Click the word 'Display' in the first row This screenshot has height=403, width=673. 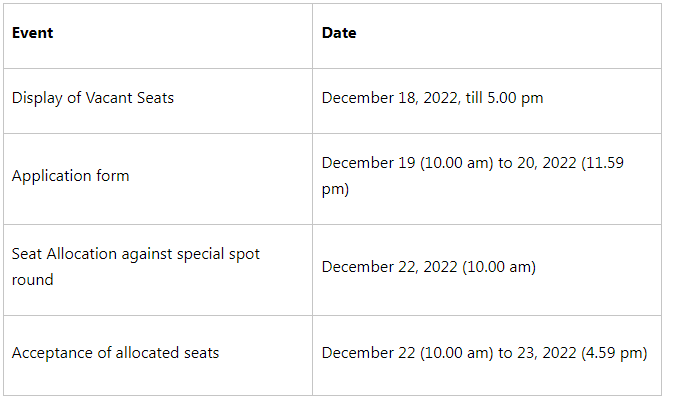(37, 98)
